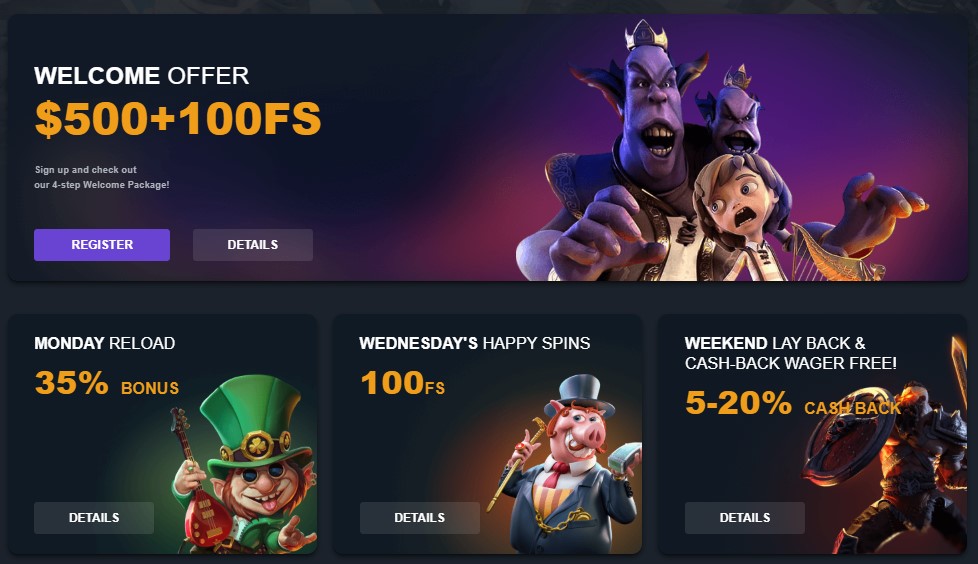
Task: Select the WELCOME OFFER heading
Action: pos(142,76)
